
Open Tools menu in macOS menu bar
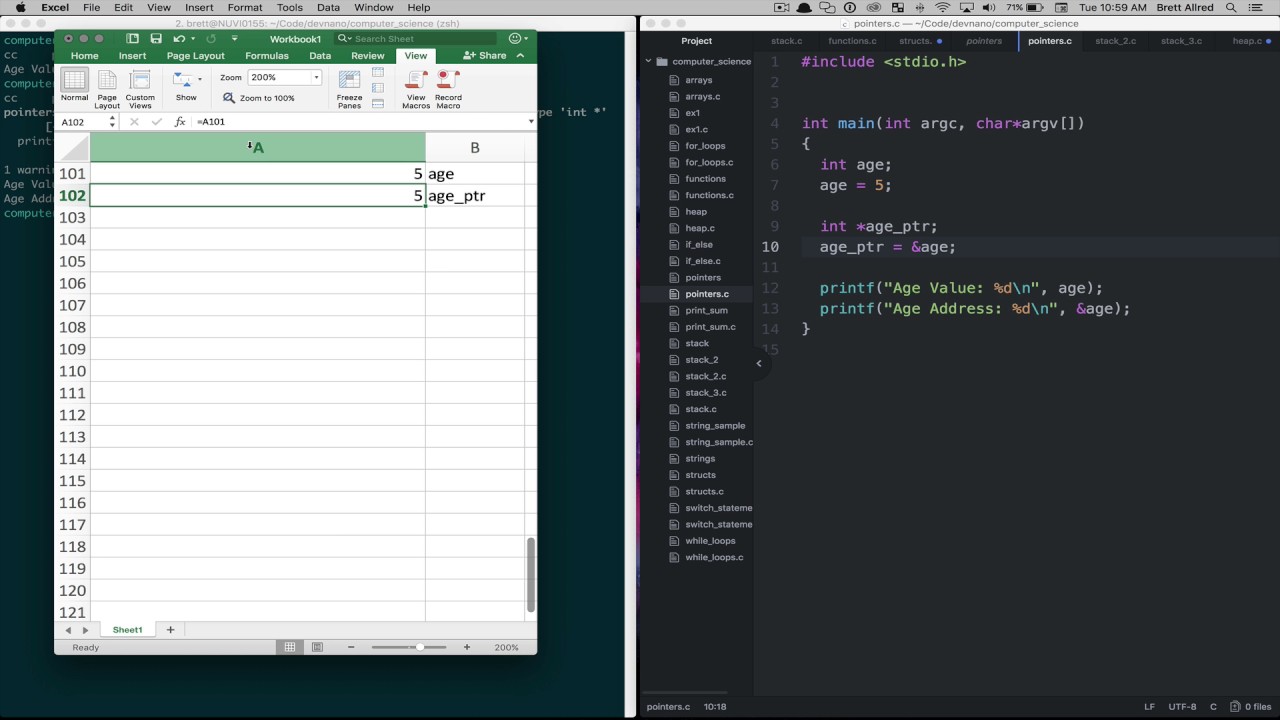pyautogui.click(x=290, y=8)
